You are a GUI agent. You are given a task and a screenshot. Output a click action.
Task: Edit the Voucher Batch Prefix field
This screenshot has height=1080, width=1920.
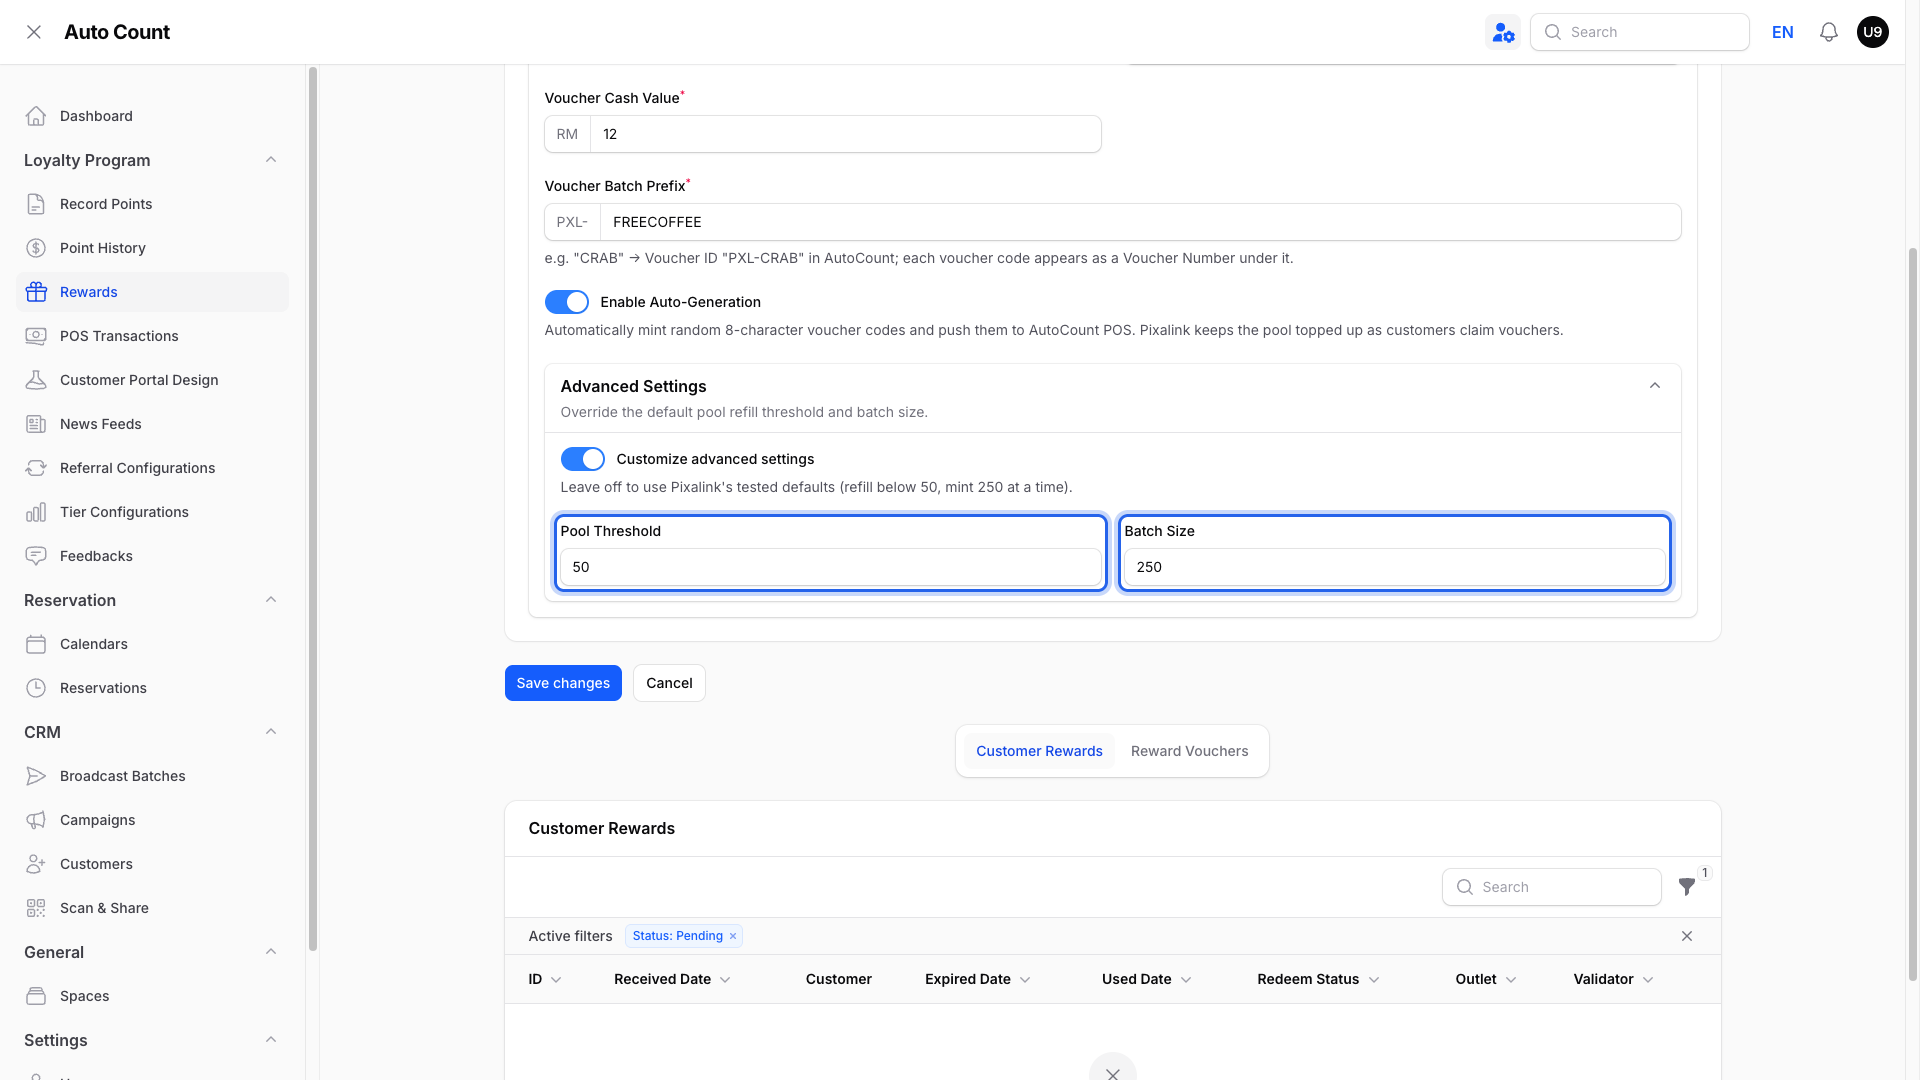[1140, 222]
